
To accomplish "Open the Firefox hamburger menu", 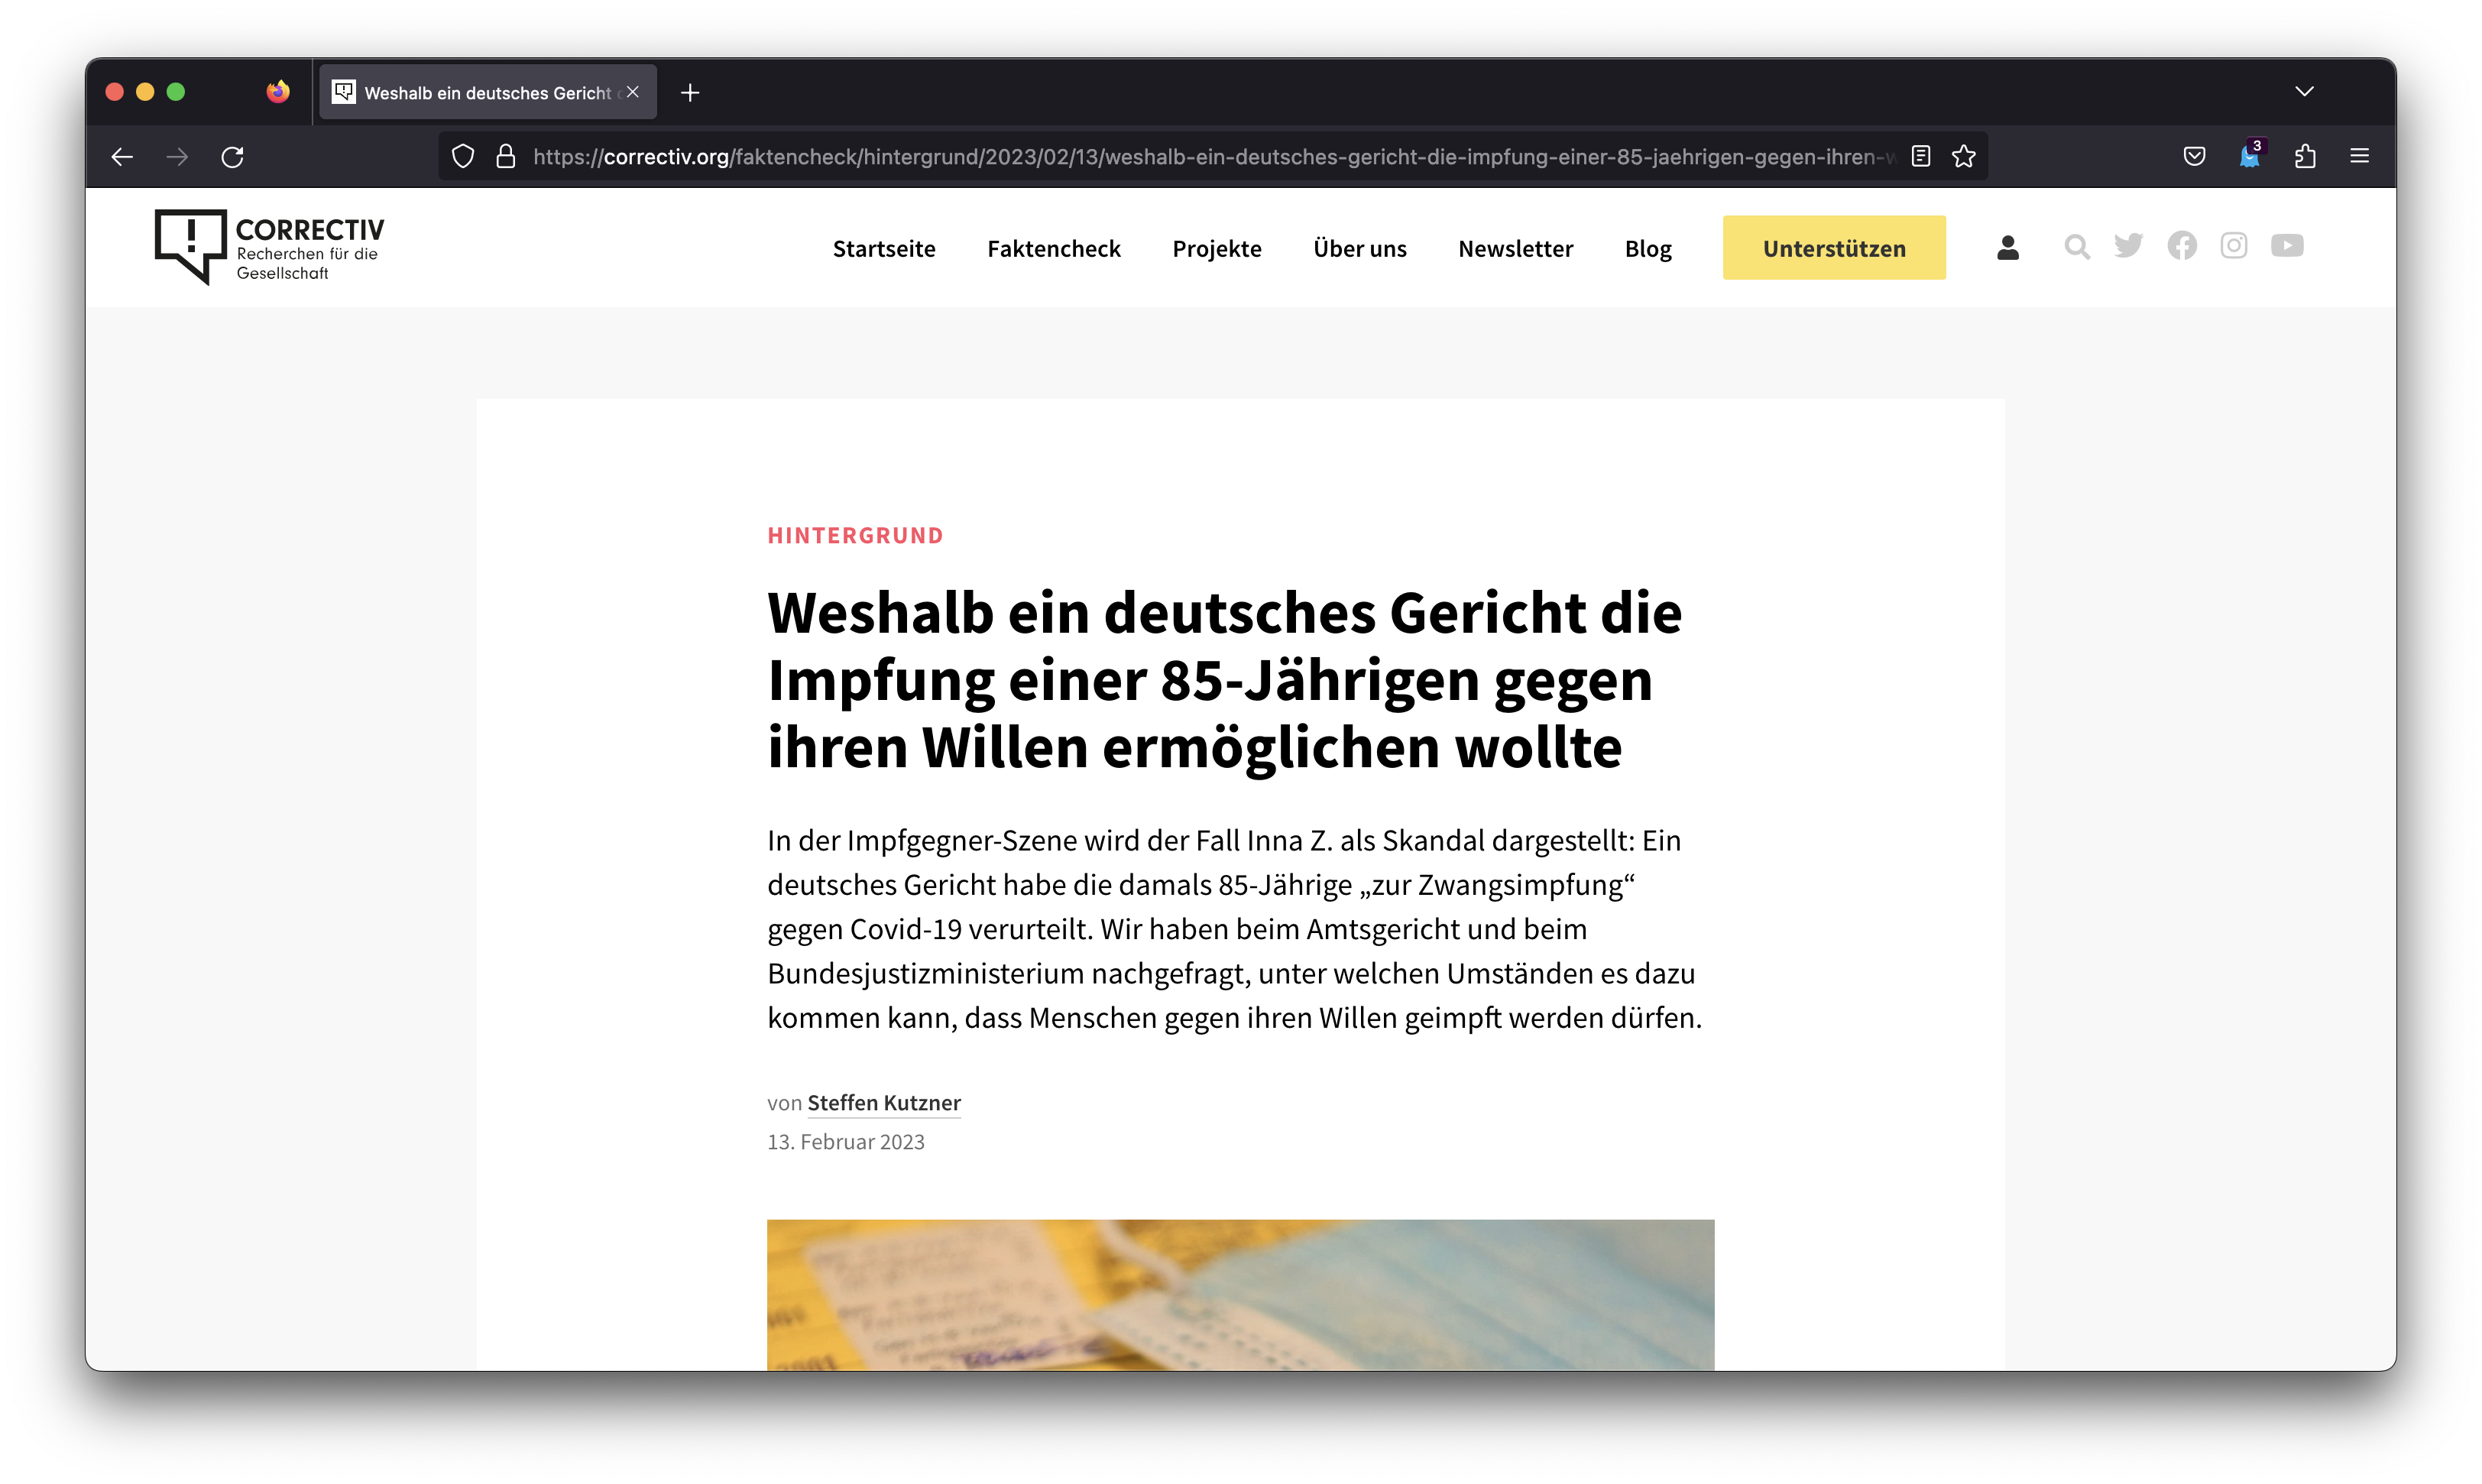I will (x=2360, y=157).
